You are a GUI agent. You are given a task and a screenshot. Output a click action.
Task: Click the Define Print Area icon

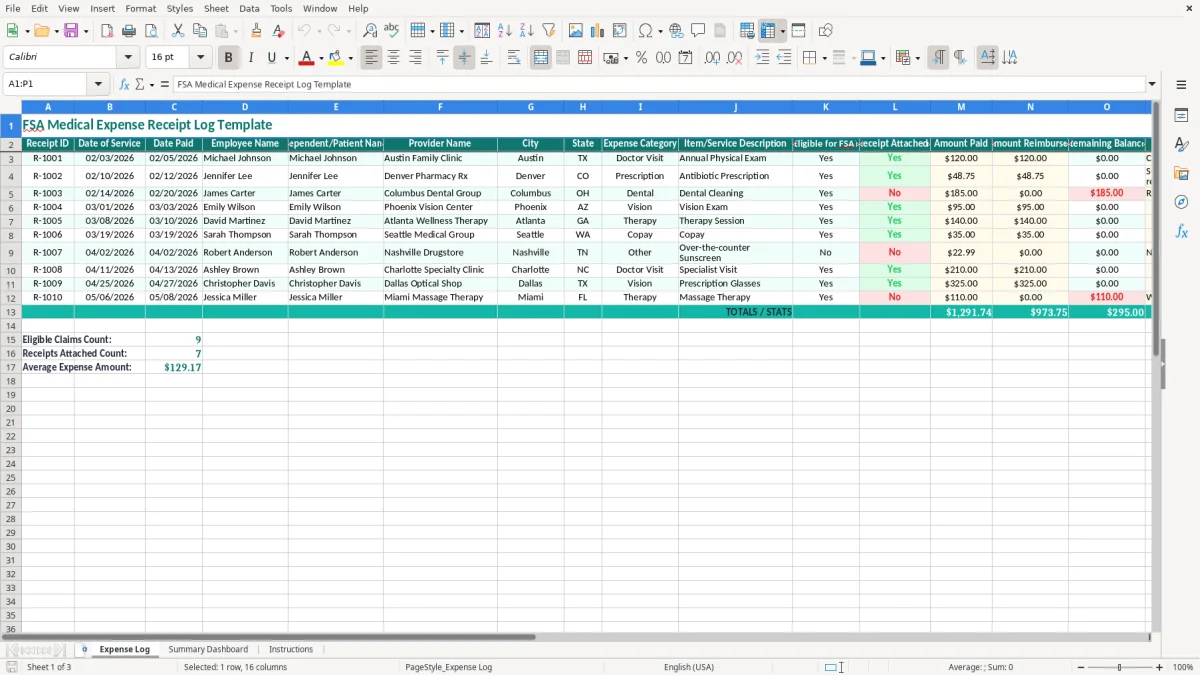(x=747, y=31)
